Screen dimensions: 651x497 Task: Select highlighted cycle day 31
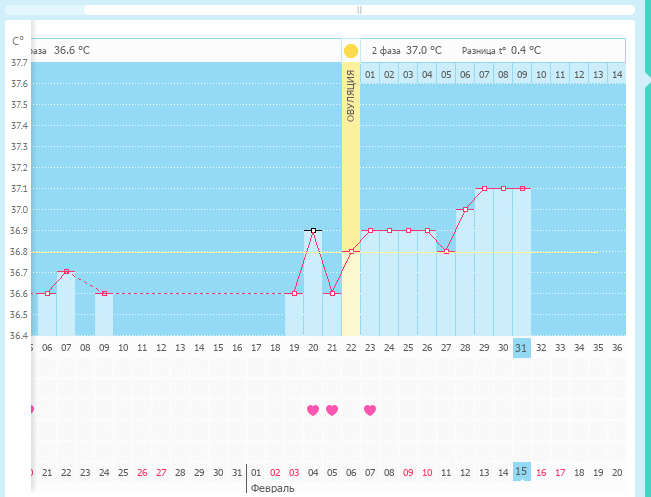pyautogui.click(x=521, y=348)
